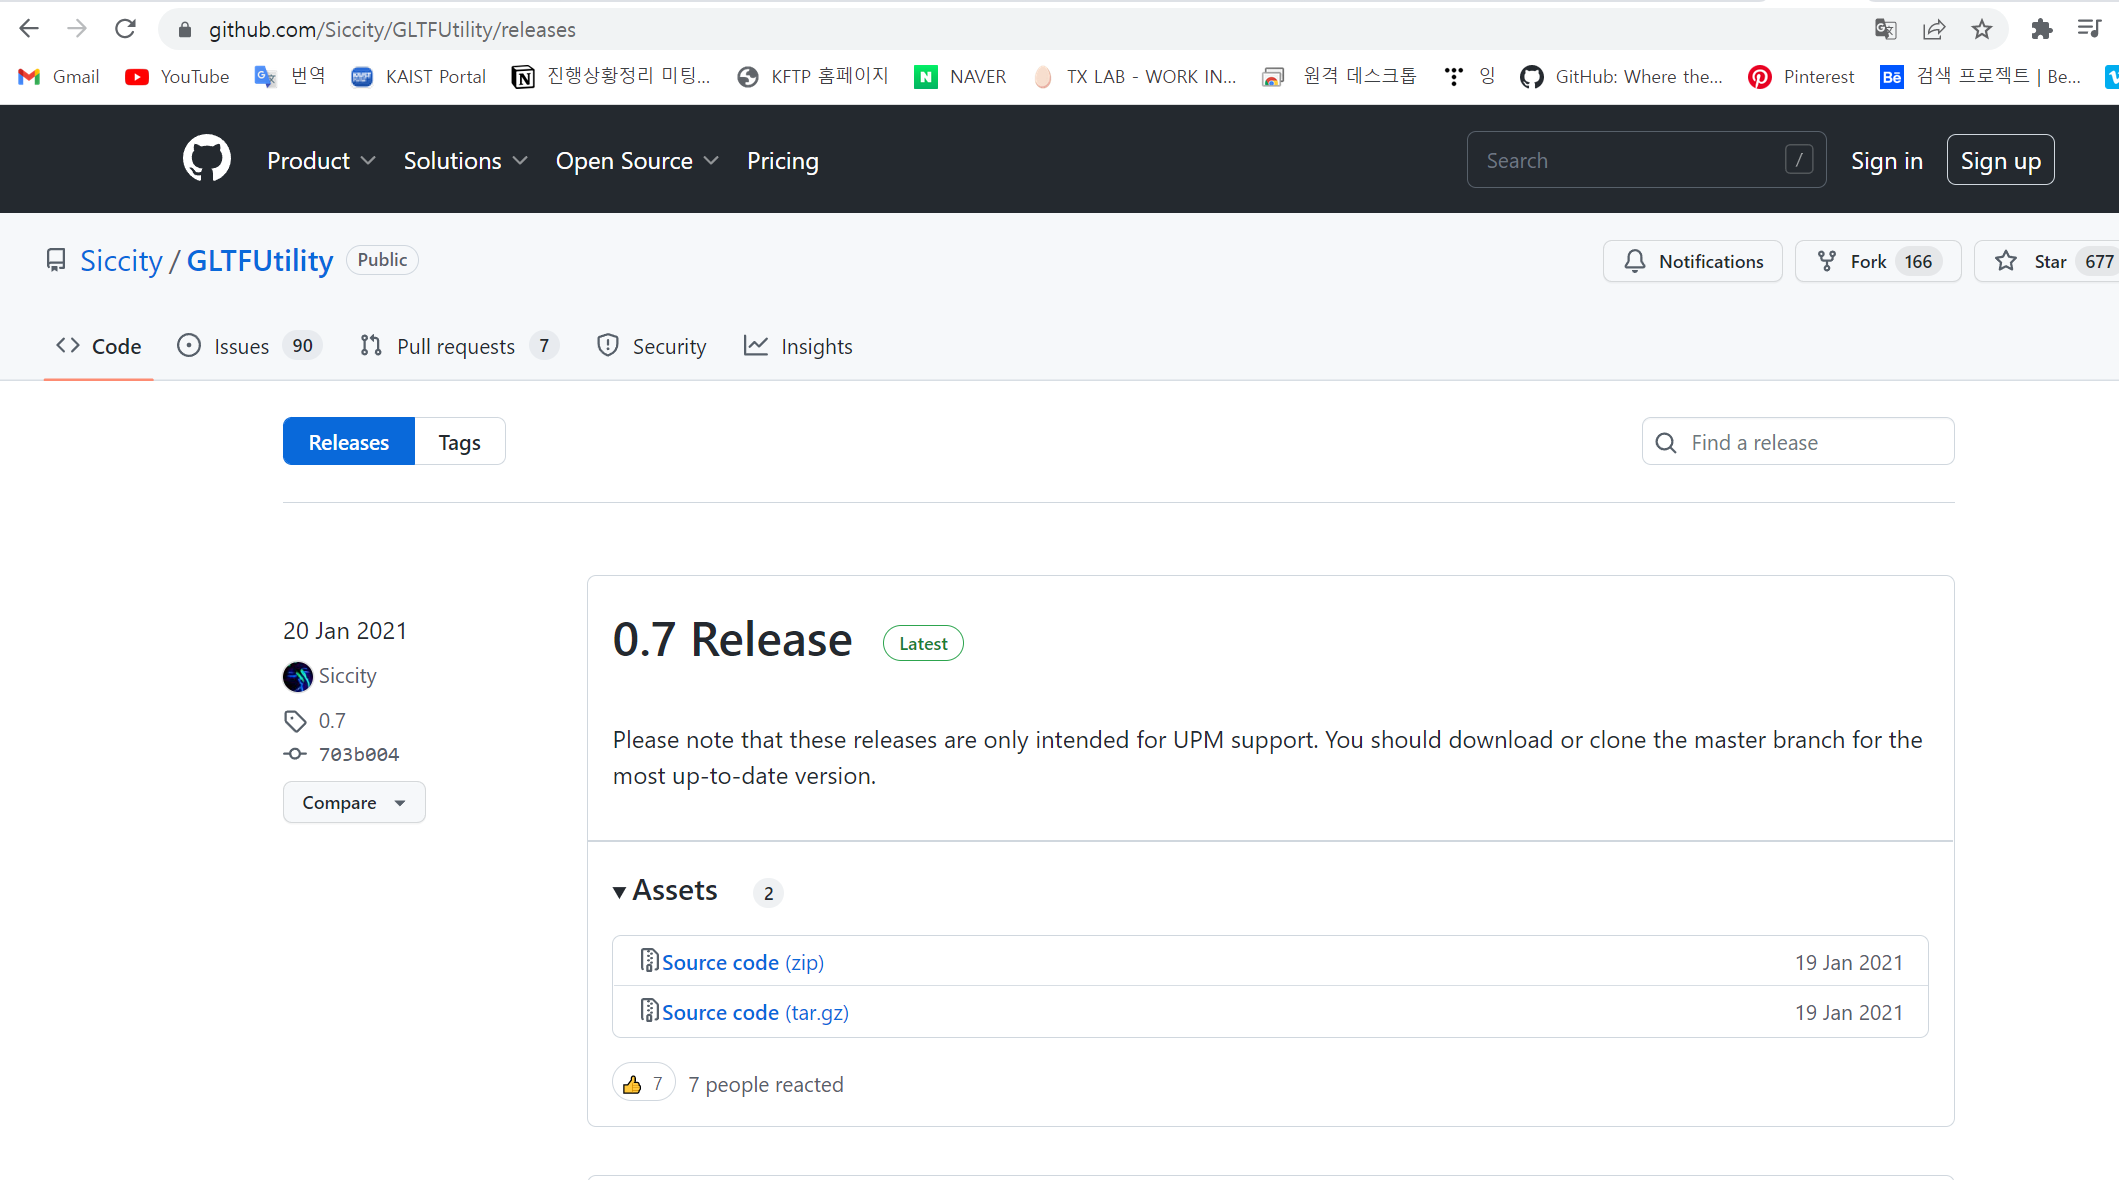This screenshot has height=1180, width=2119.
Task: Download Source code (zip)
Action: point(742,962)
